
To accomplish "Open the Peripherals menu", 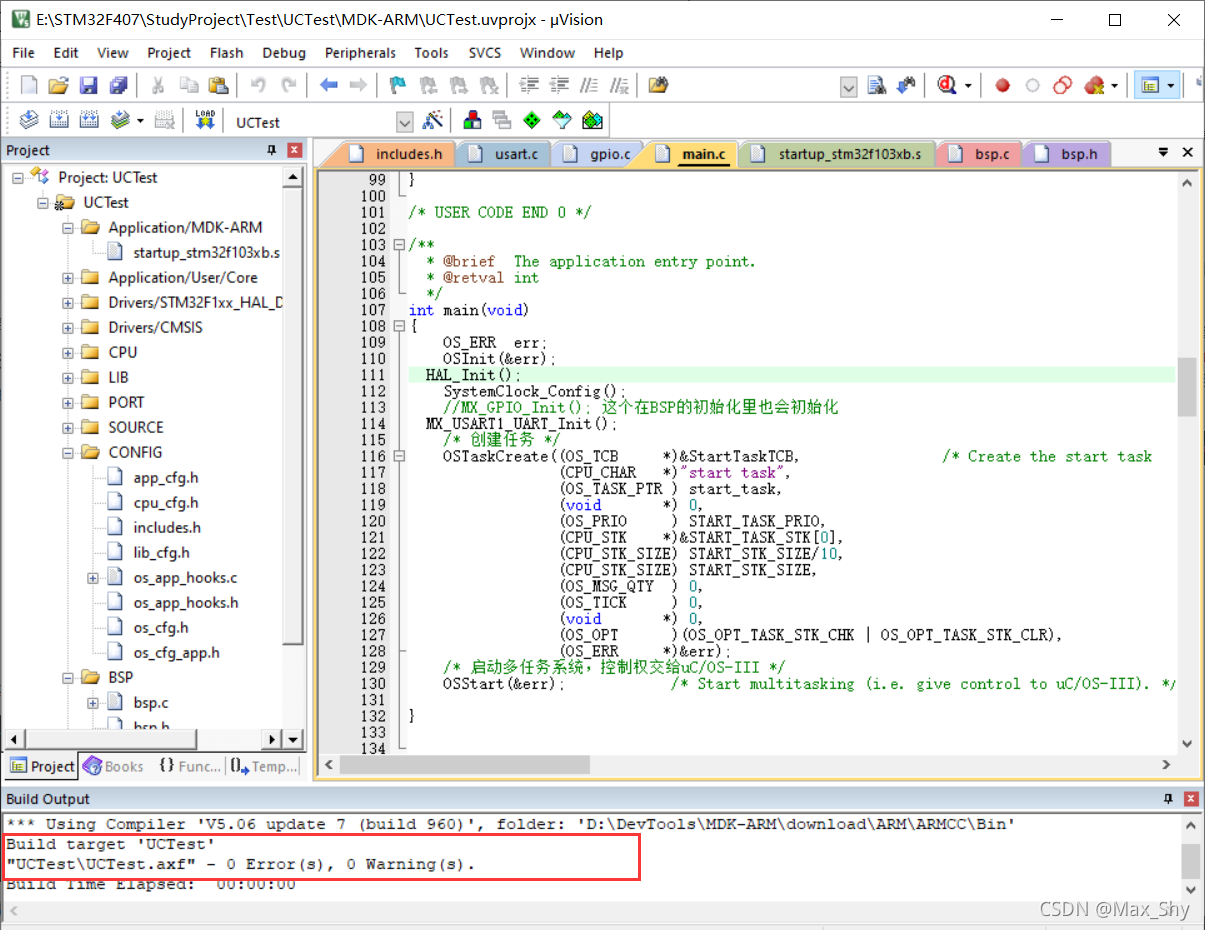I will [360, 53].
